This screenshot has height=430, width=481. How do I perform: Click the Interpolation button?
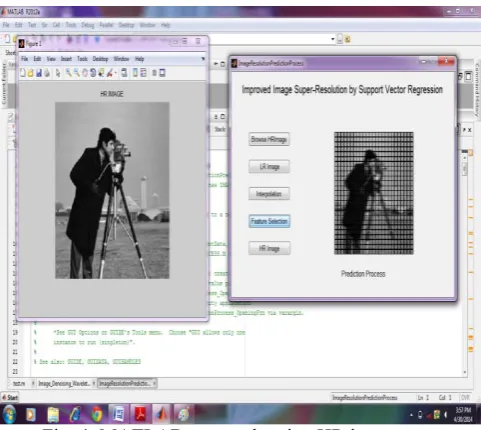(269, 194)
